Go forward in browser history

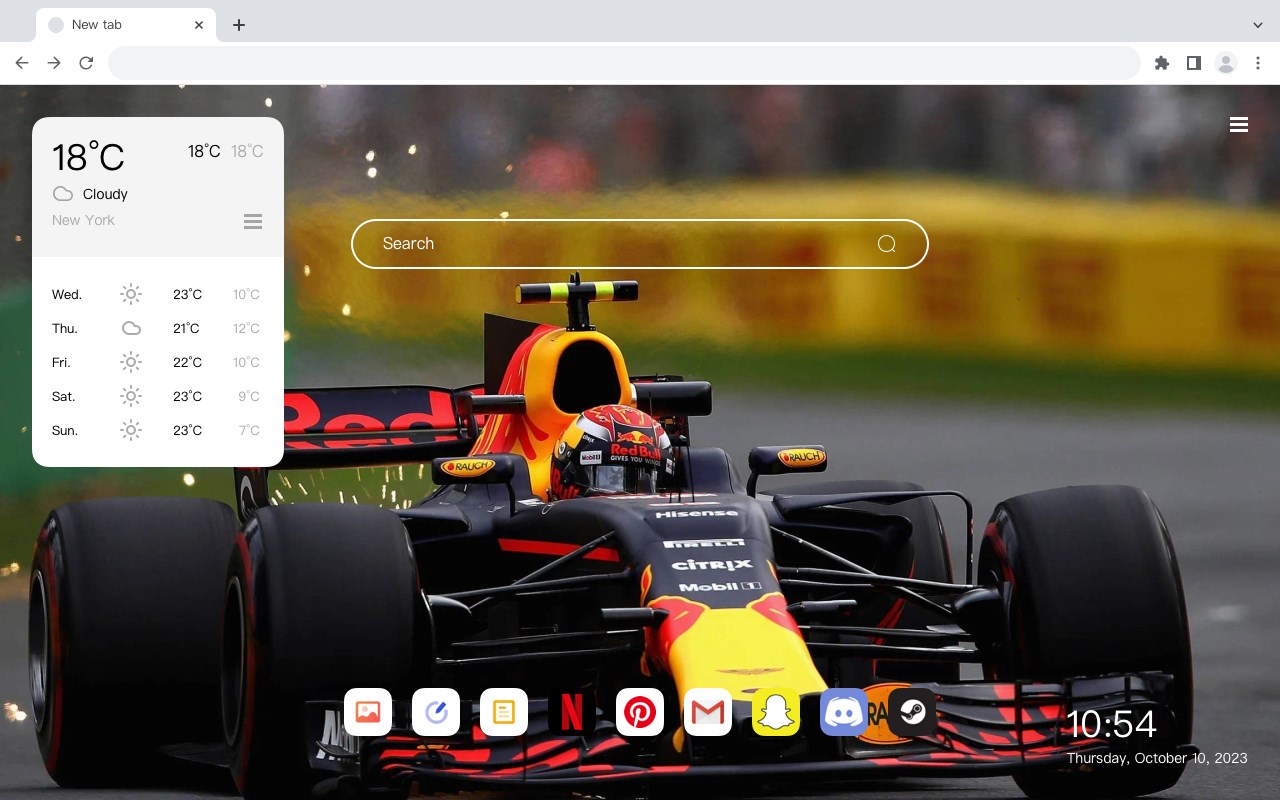(54, 63)
